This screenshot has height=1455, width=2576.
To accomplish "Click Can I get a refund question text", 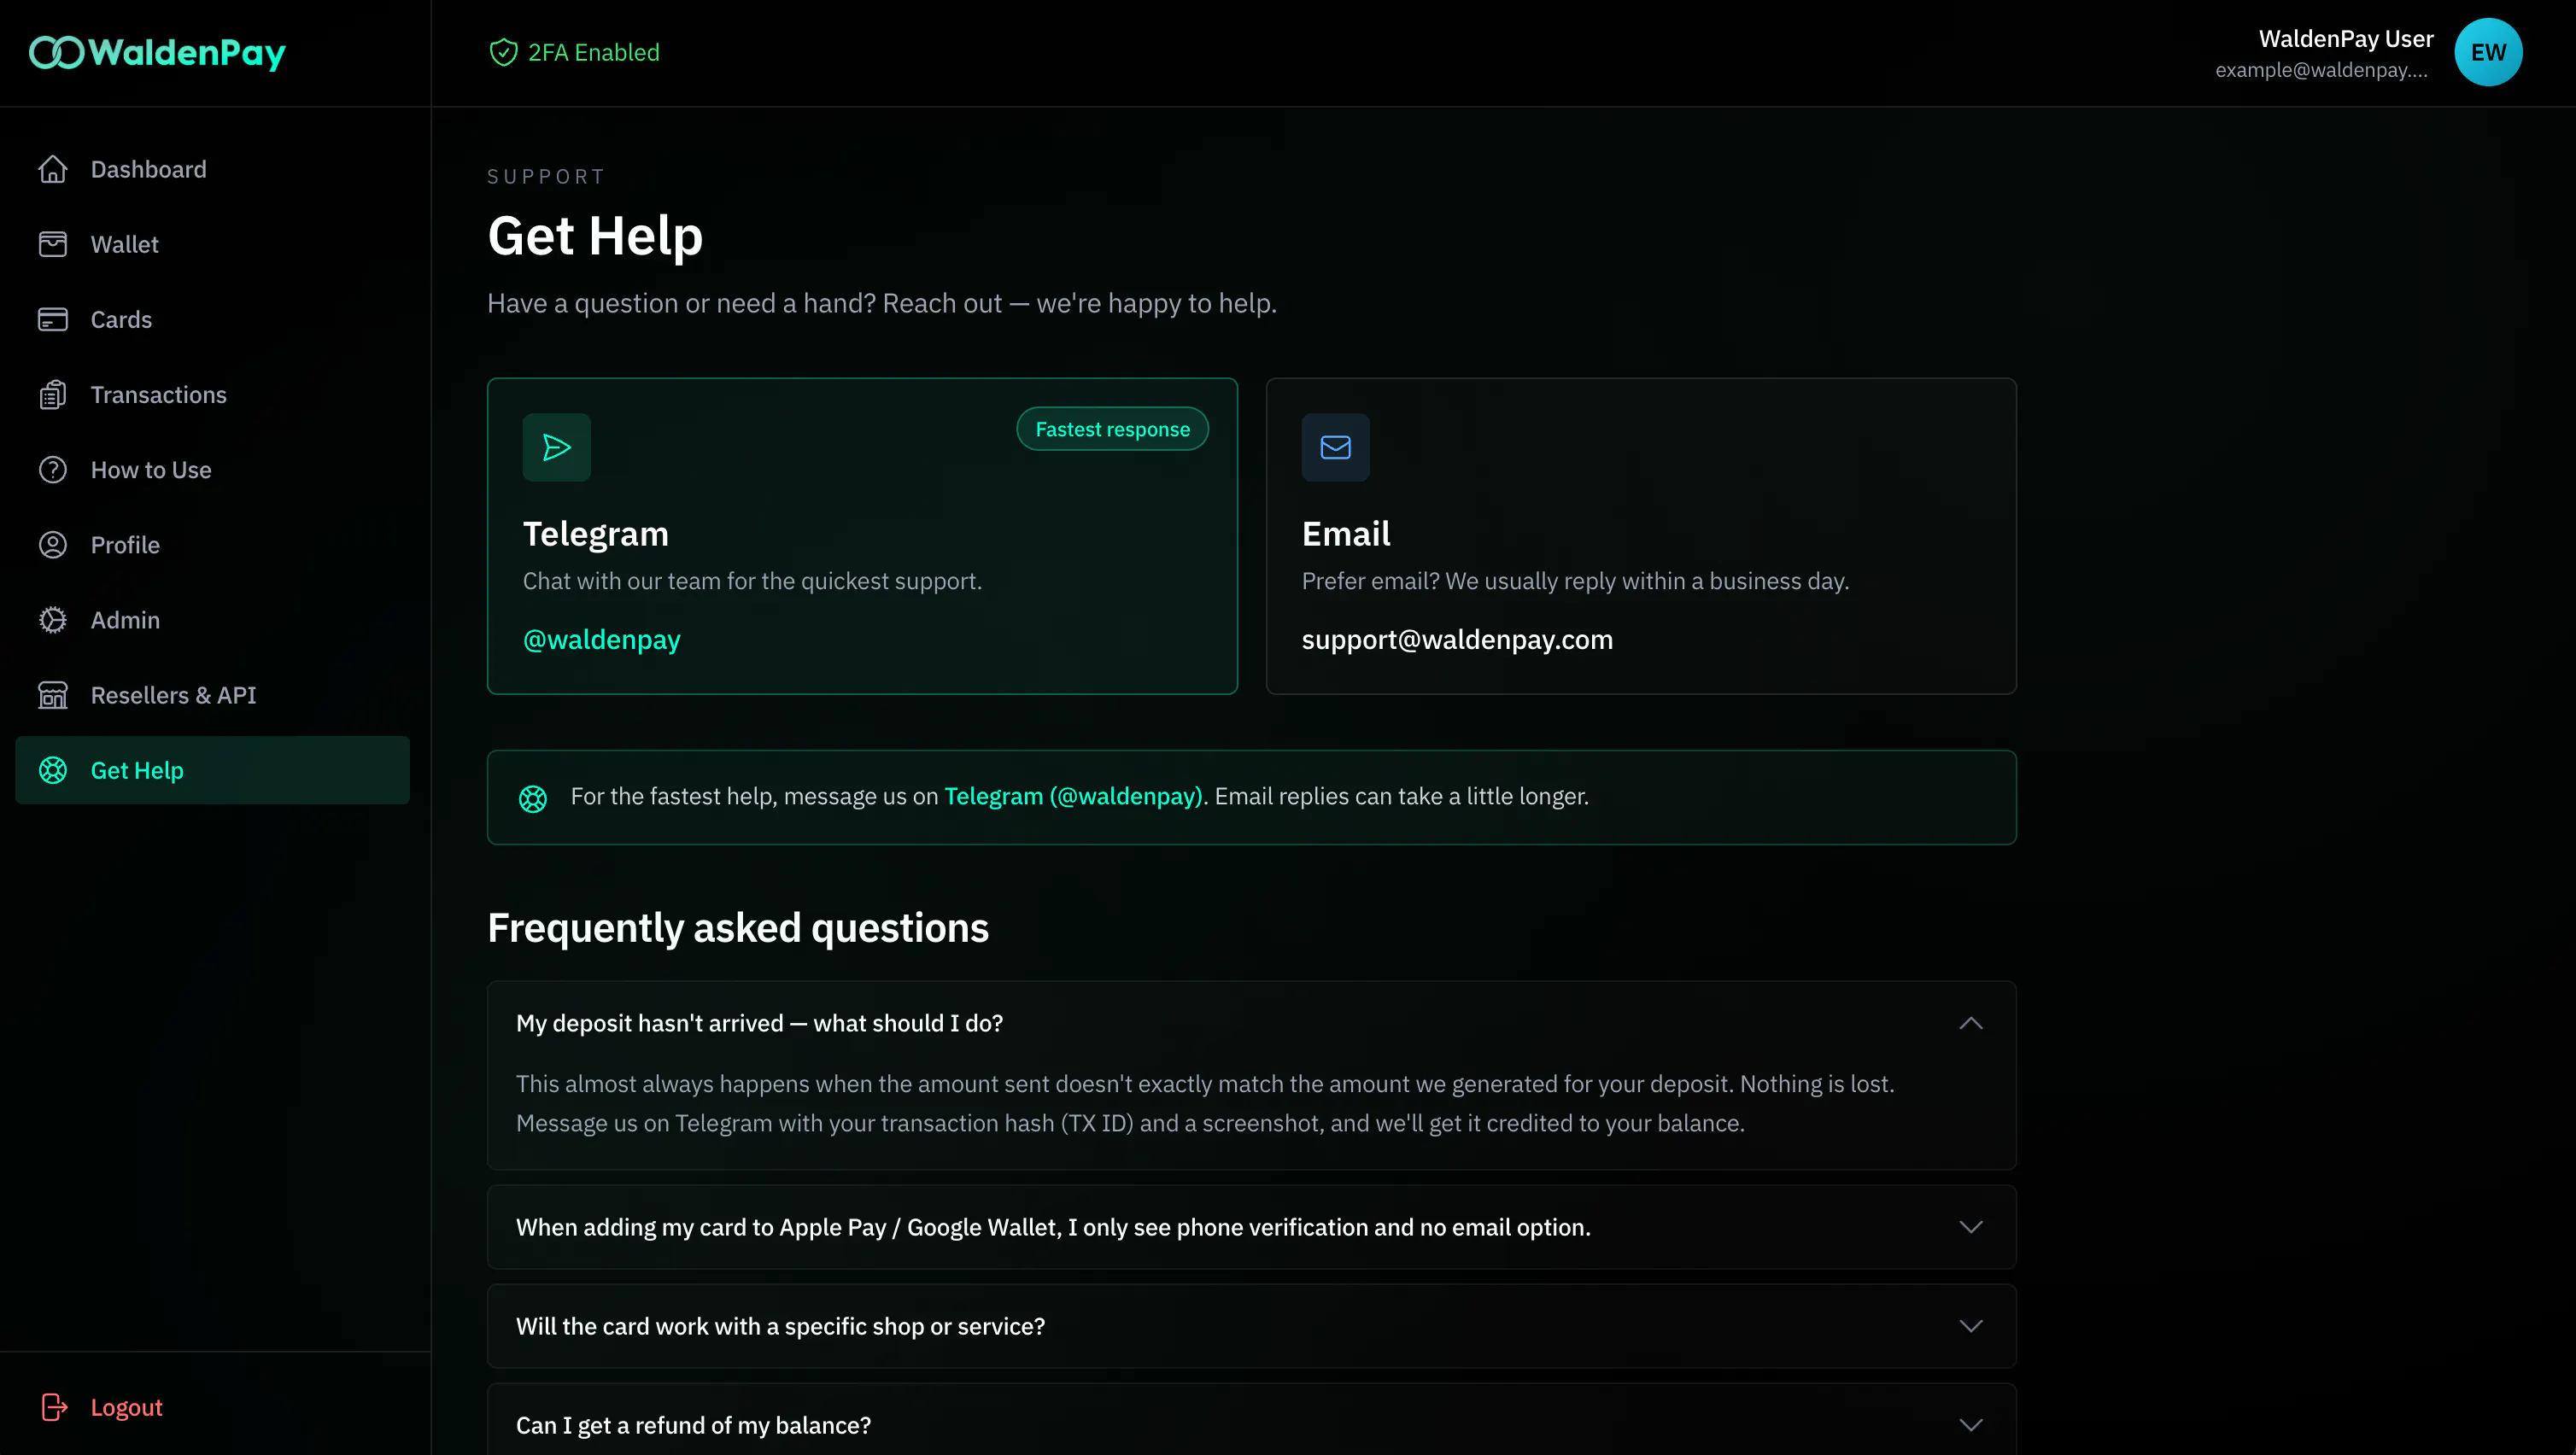I will [693, 1425].
